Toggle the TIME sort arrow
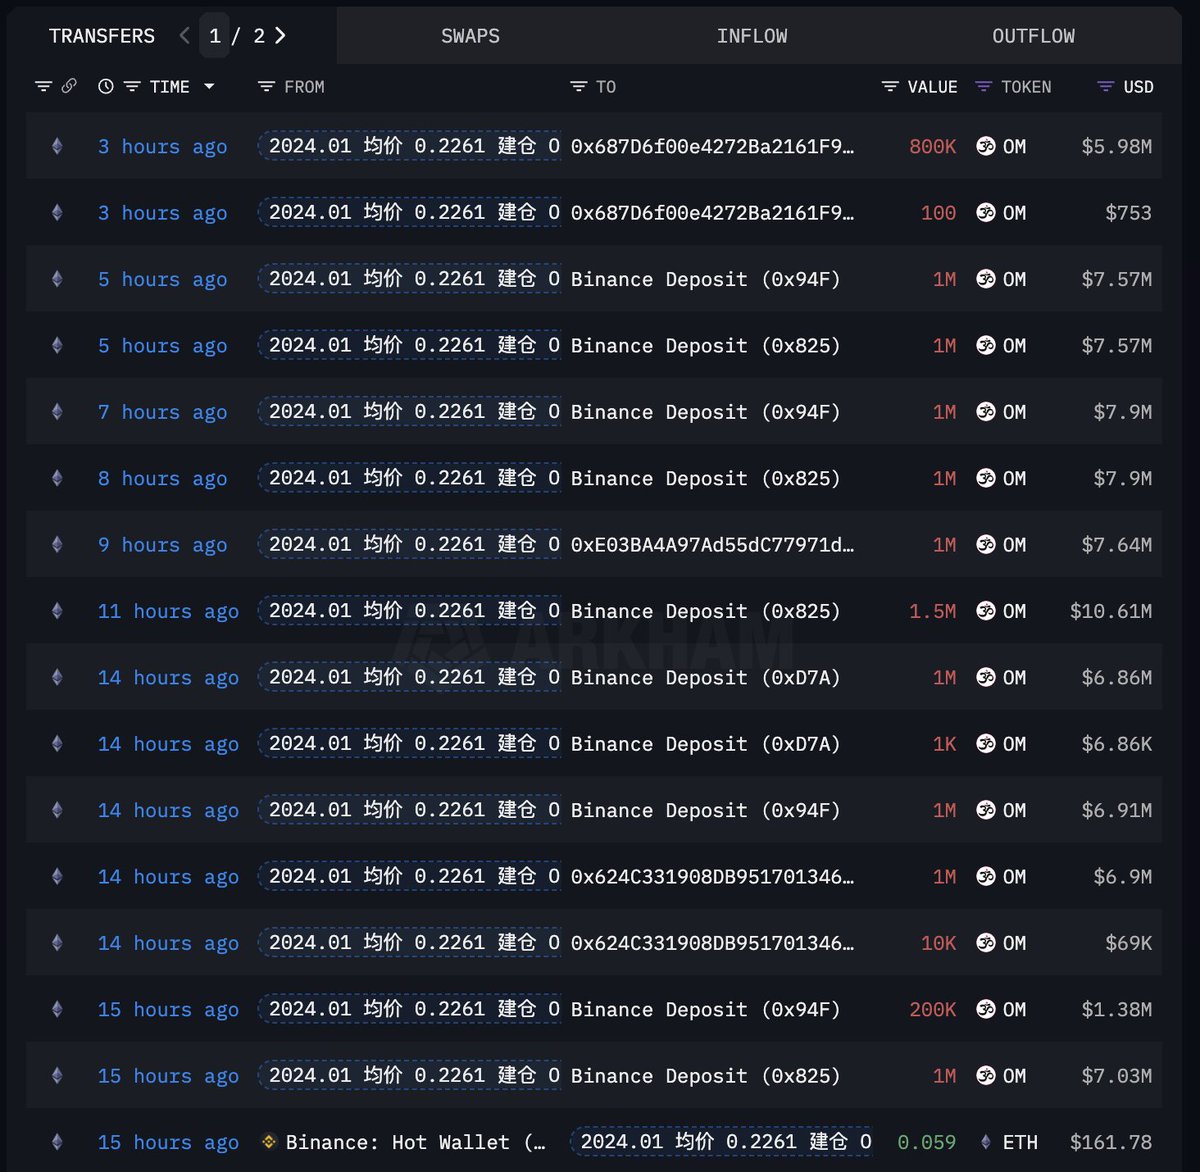 tap(209, 87)
